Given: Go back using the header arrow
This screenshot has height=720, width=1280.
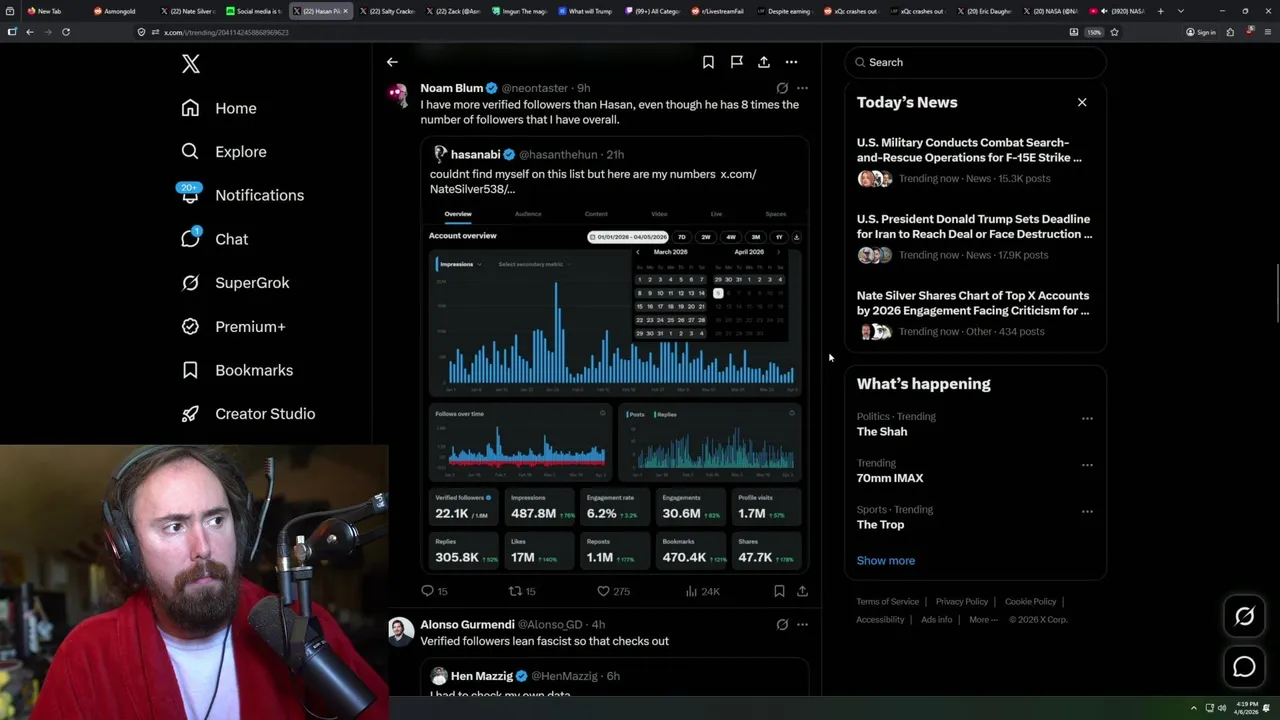Looking at the screenshot, I should (x=392, y=62).
